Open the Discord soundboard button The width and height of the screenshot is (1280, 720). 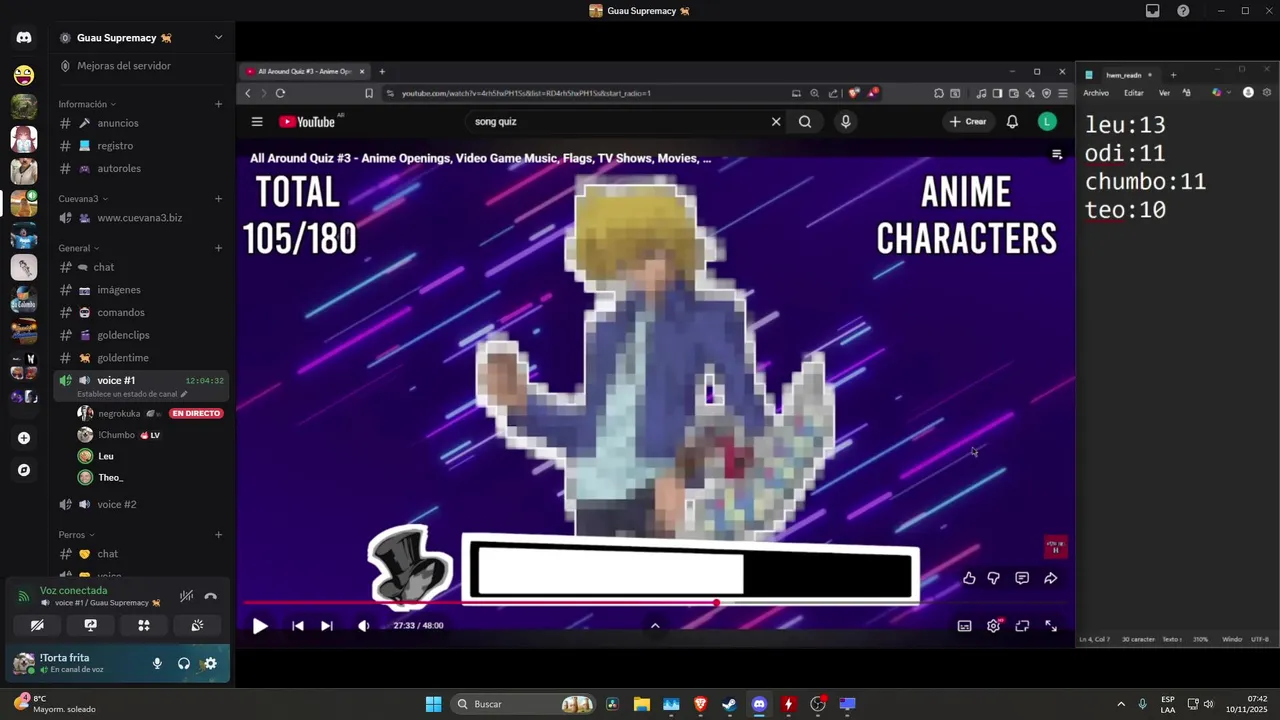(197, 625)
